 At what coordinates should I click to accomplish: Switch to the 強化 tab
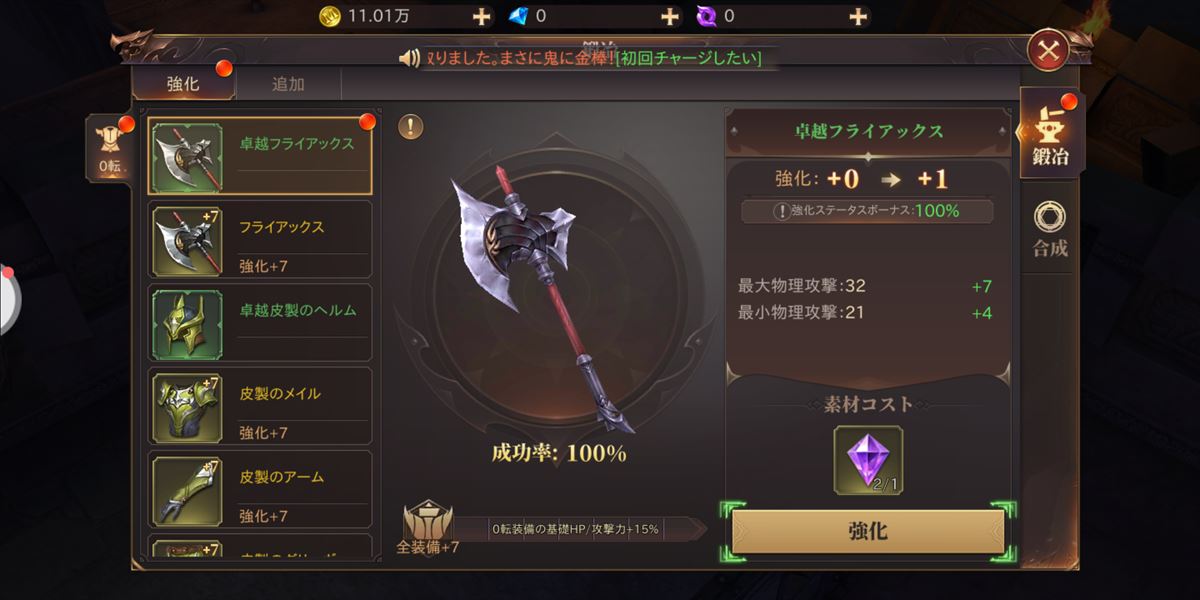coord(183,84)
